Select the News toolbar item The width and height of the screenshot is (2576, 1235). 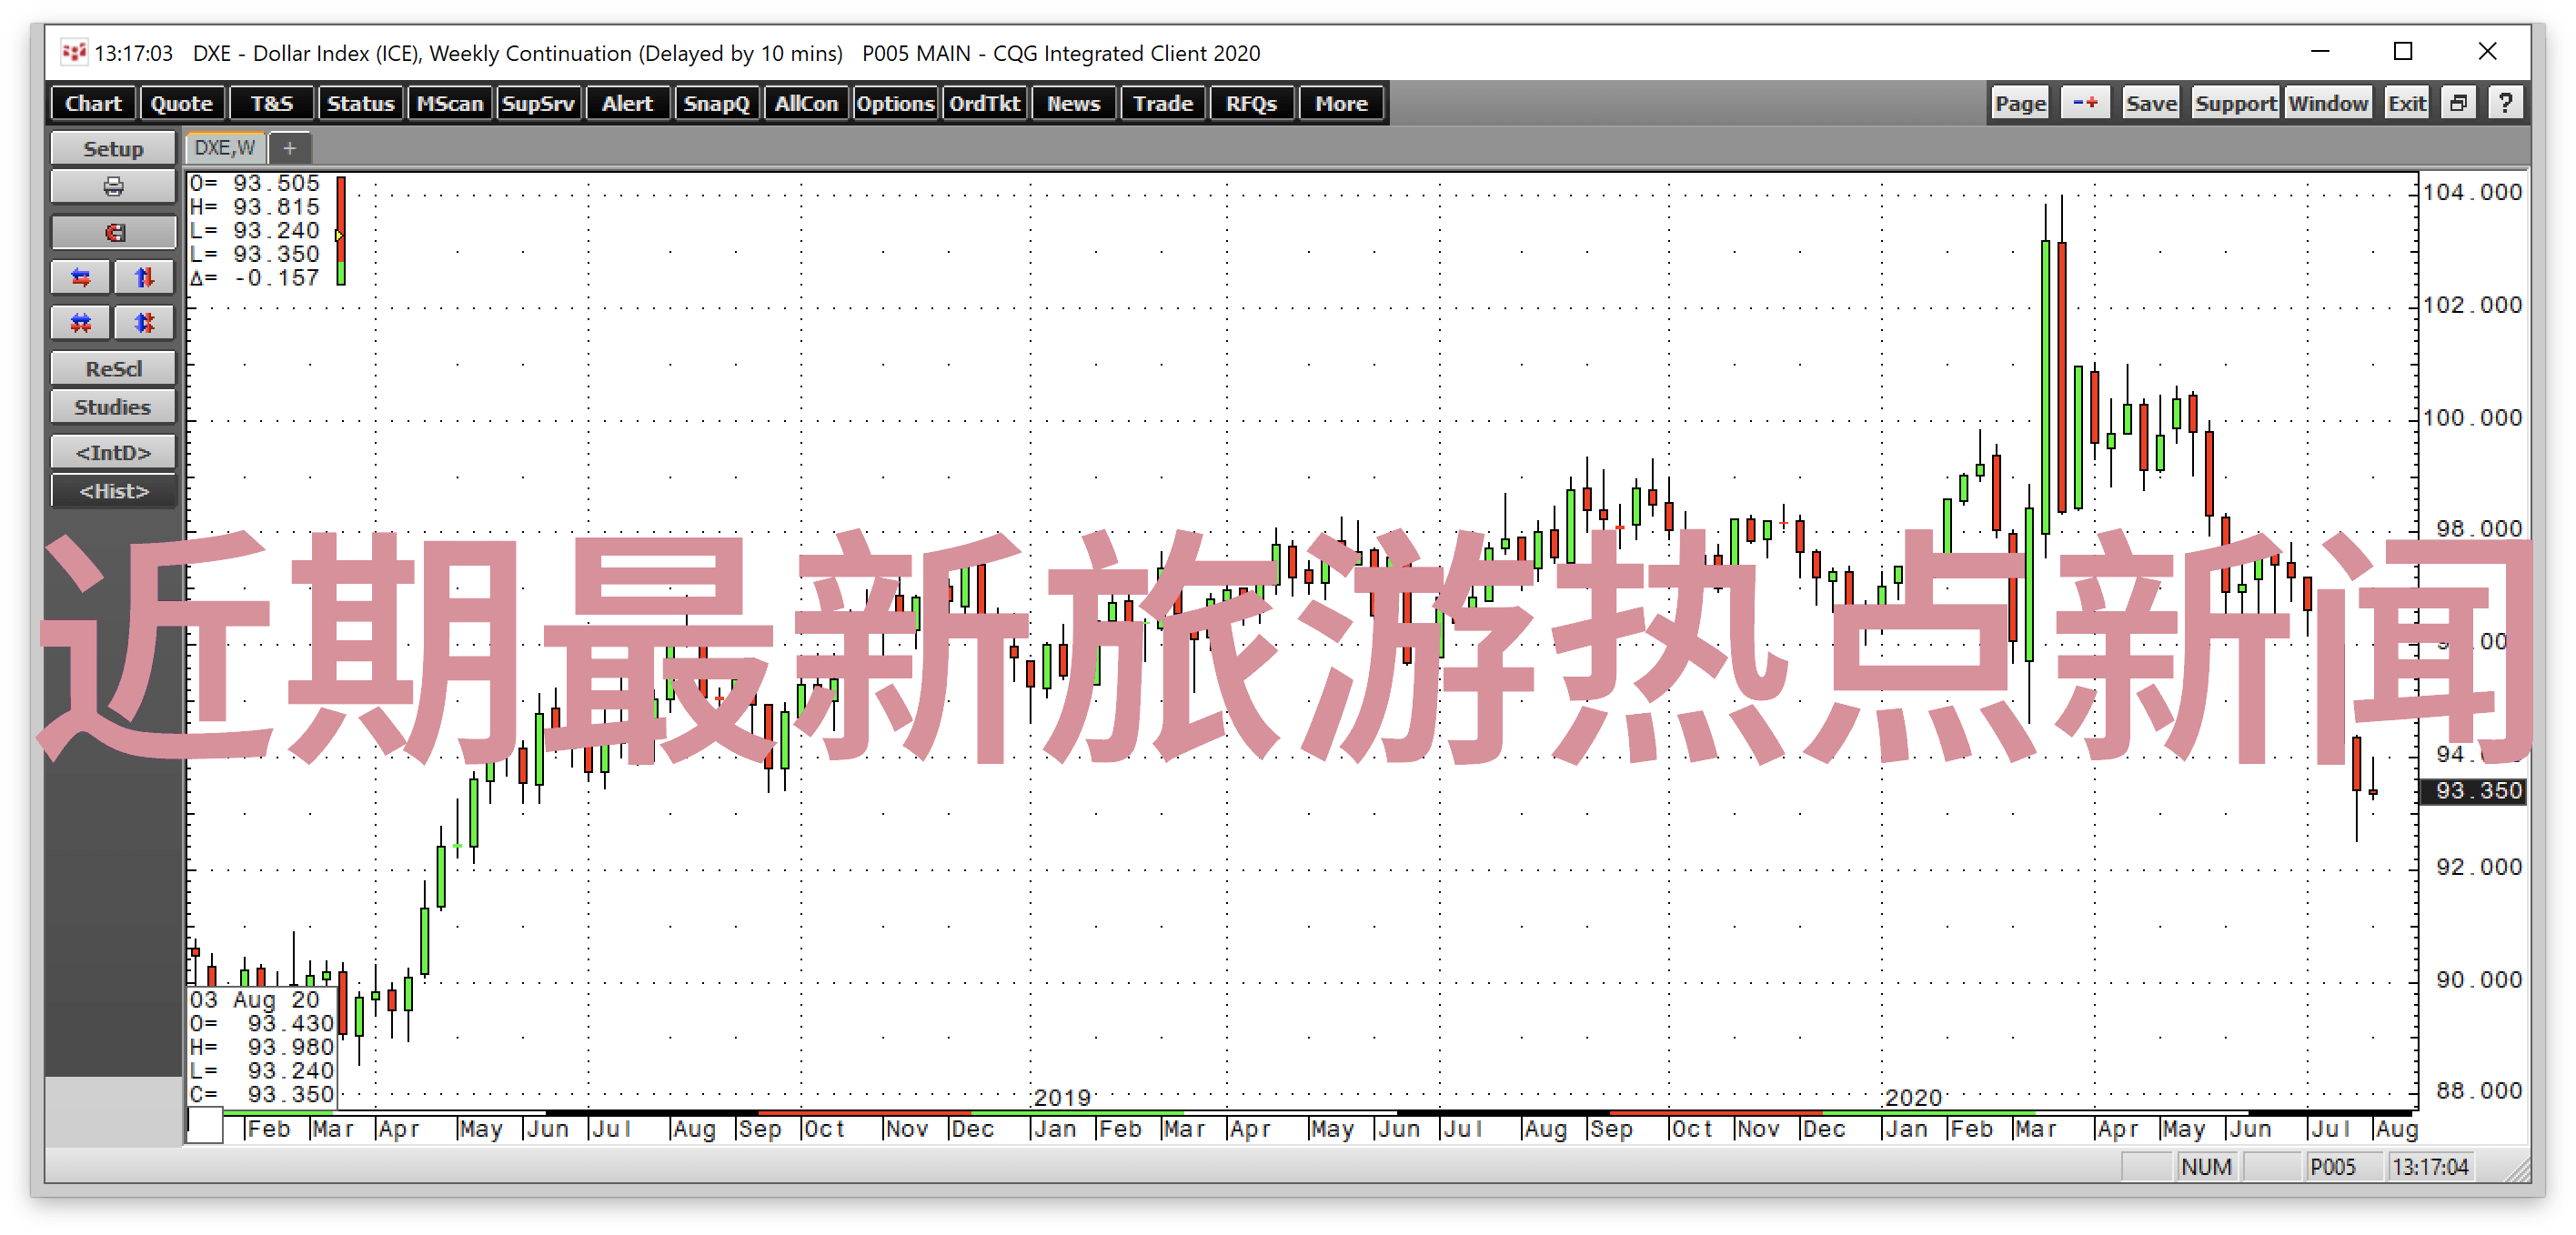coord(1072,105)
